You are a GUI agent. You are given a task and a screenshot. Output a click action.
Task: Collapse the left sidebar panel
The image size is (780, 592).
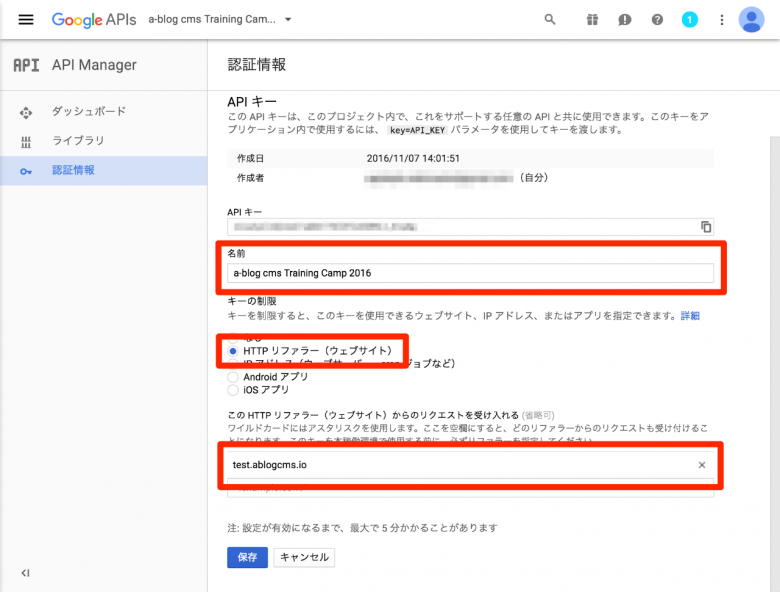tap(26, 573)
